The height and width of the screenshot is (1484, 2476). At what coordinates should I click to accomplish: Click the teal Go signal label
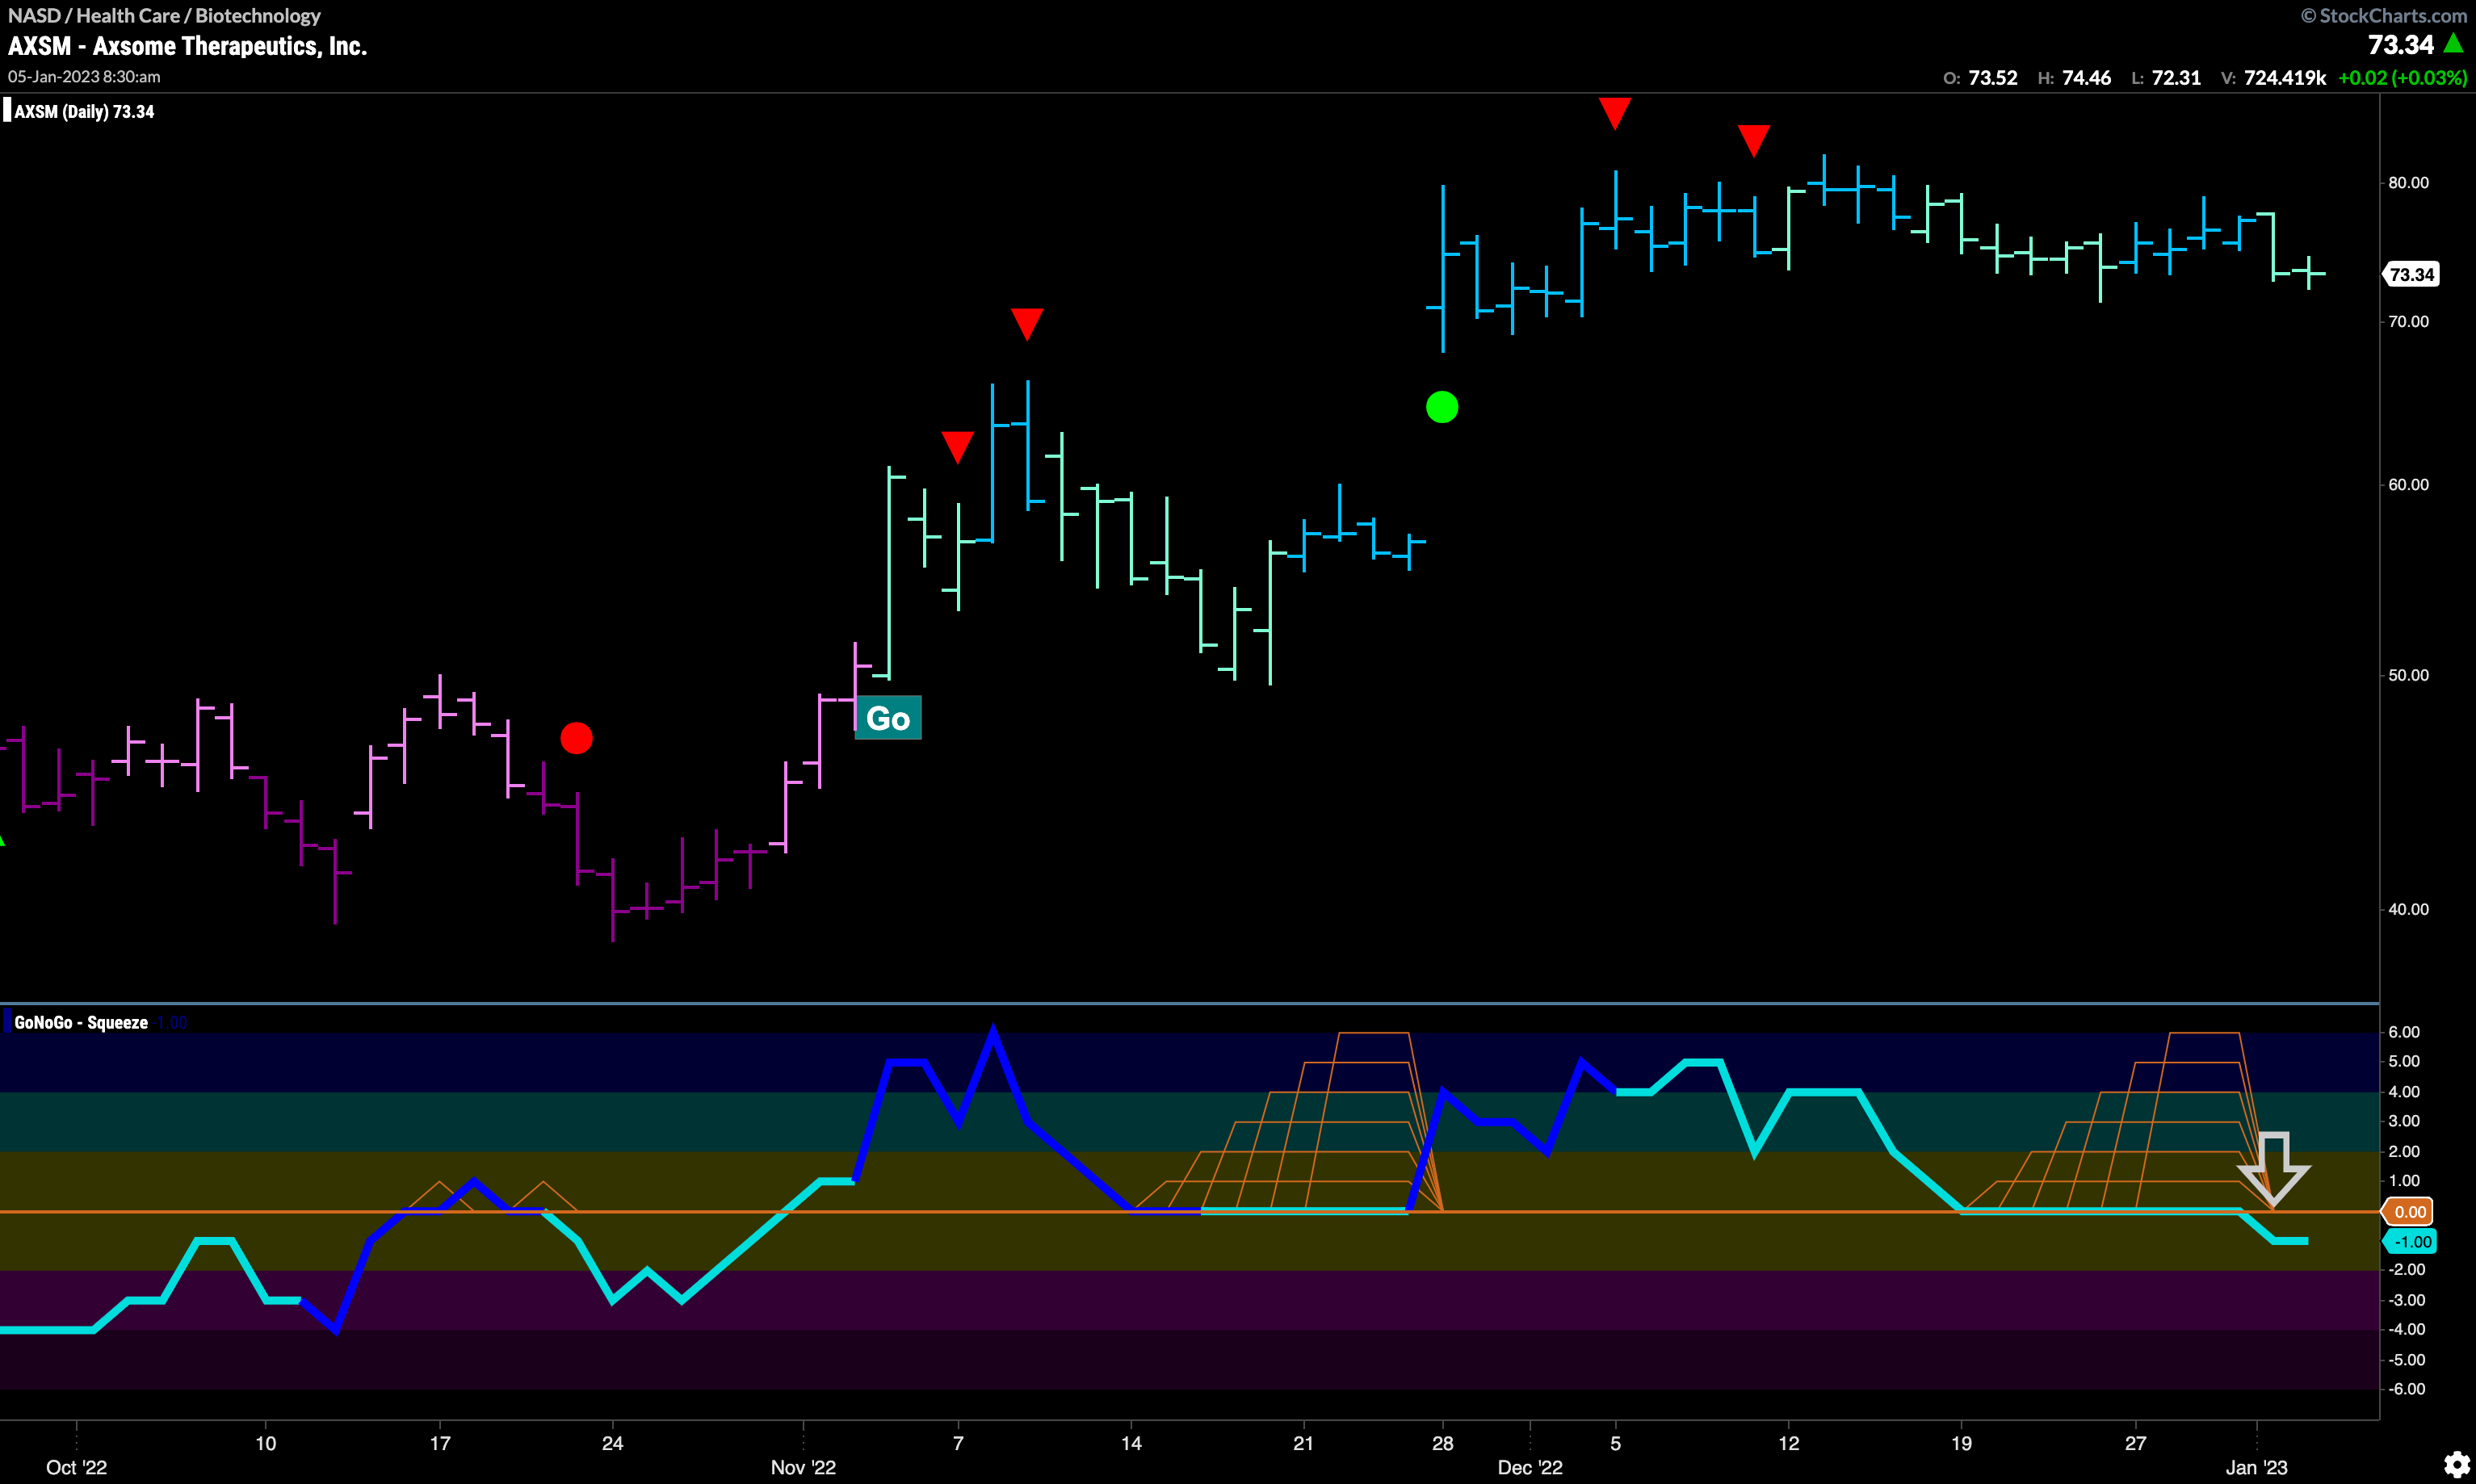click(888, 718)
